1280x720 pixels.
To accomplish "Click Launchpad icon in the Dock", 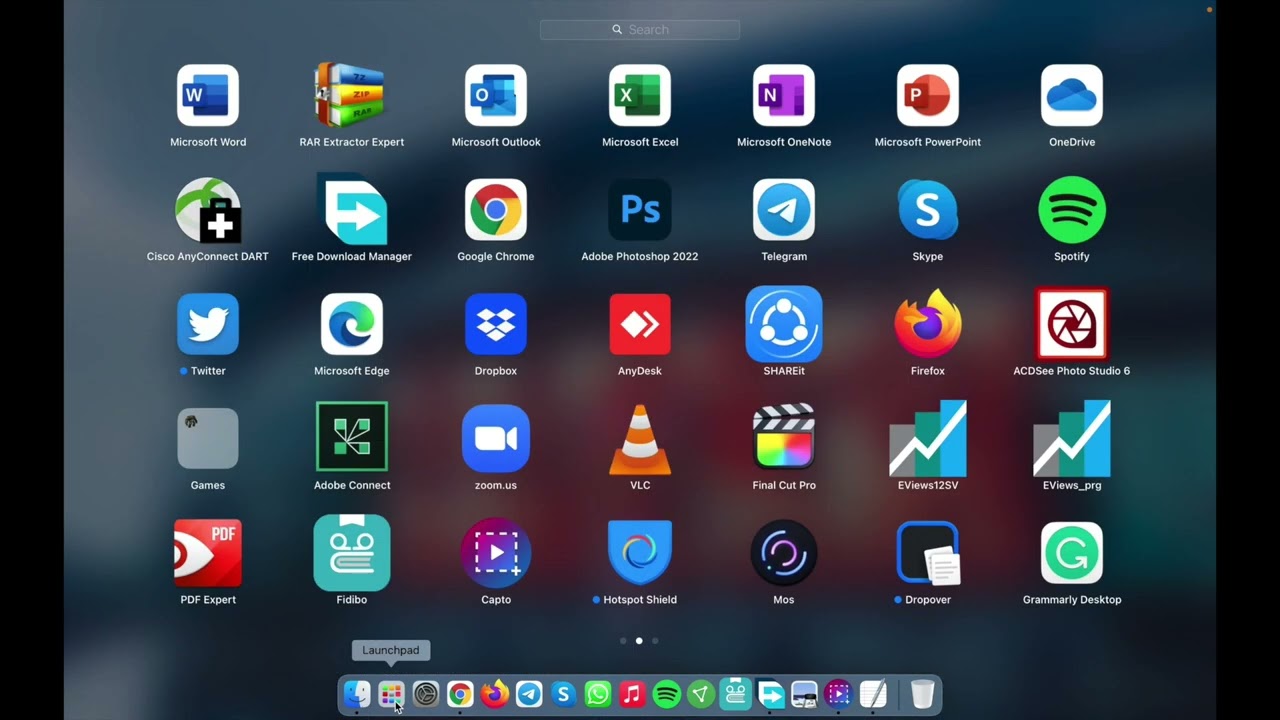I will [x=391, y=694].
